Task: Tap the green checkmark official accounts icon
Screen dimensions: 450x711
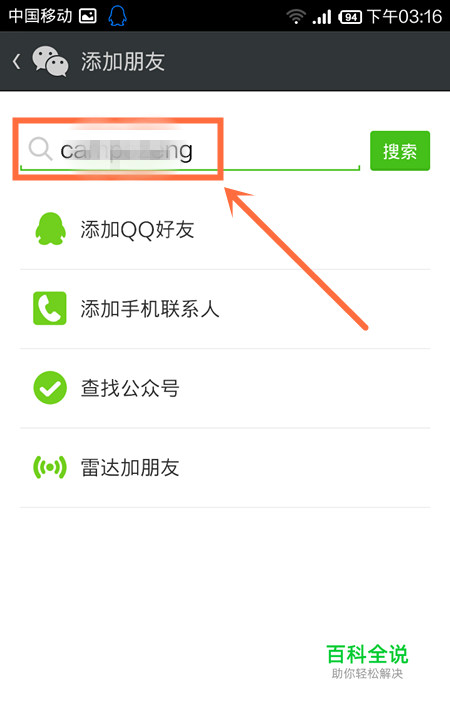Action: click(50, 388)
